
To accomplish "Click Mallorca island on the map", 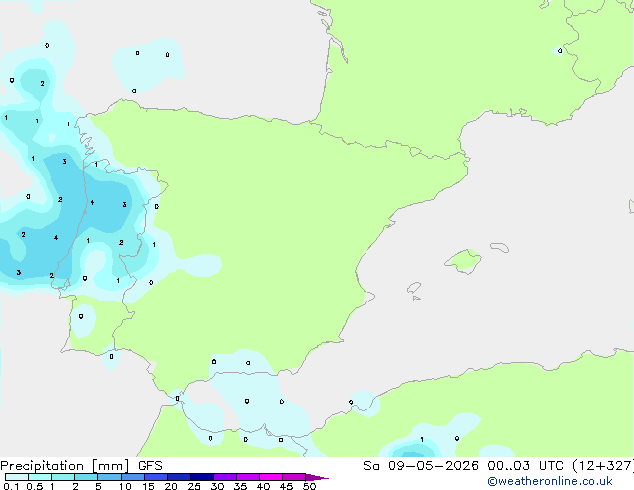I will tap(463, 261).
